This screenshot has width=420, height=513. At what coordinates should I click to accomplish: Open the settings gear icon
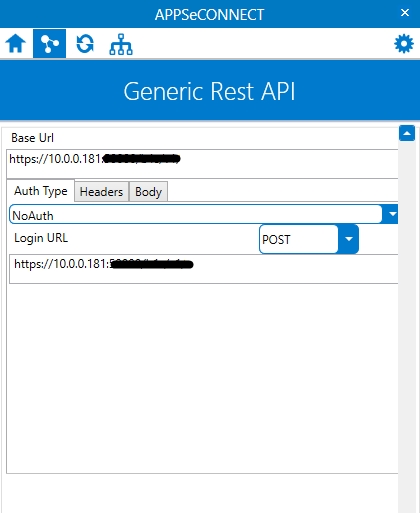pyautogui.click(x=404, y=44)
